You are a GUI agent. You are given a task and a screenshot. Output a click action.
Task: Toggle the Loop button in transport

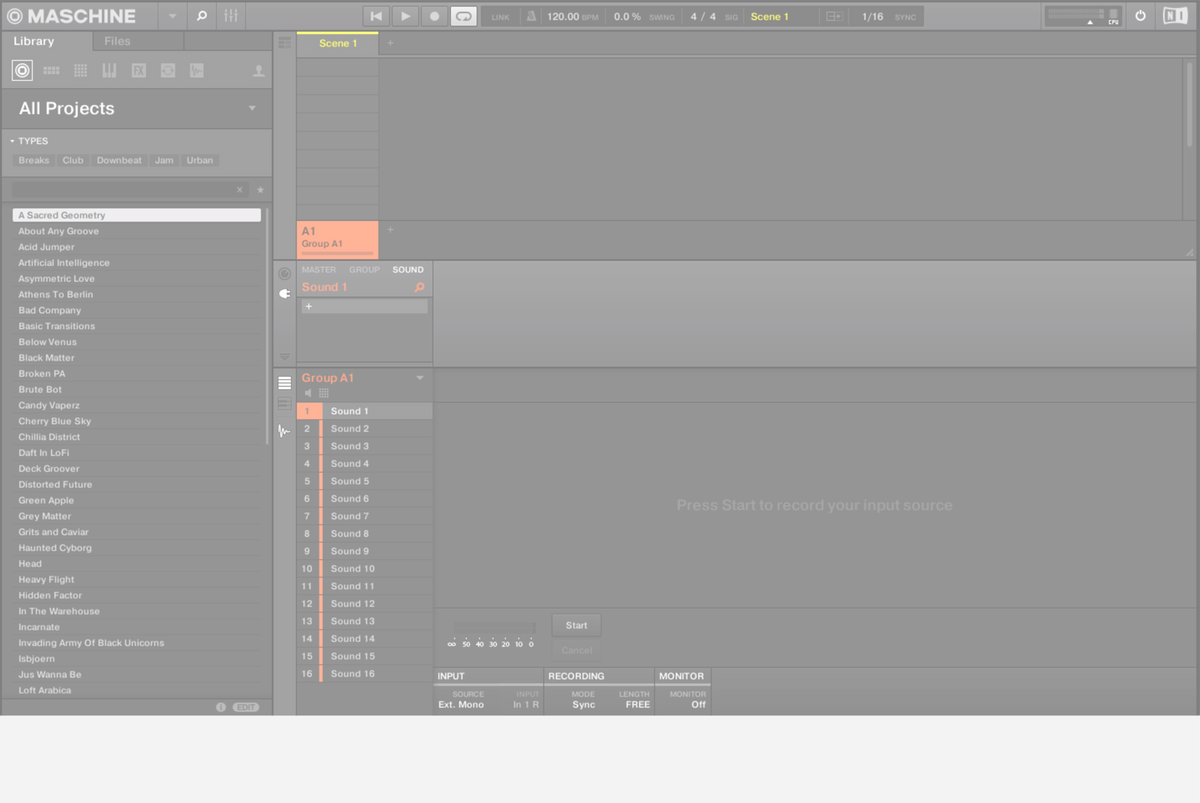coord(463,16)
